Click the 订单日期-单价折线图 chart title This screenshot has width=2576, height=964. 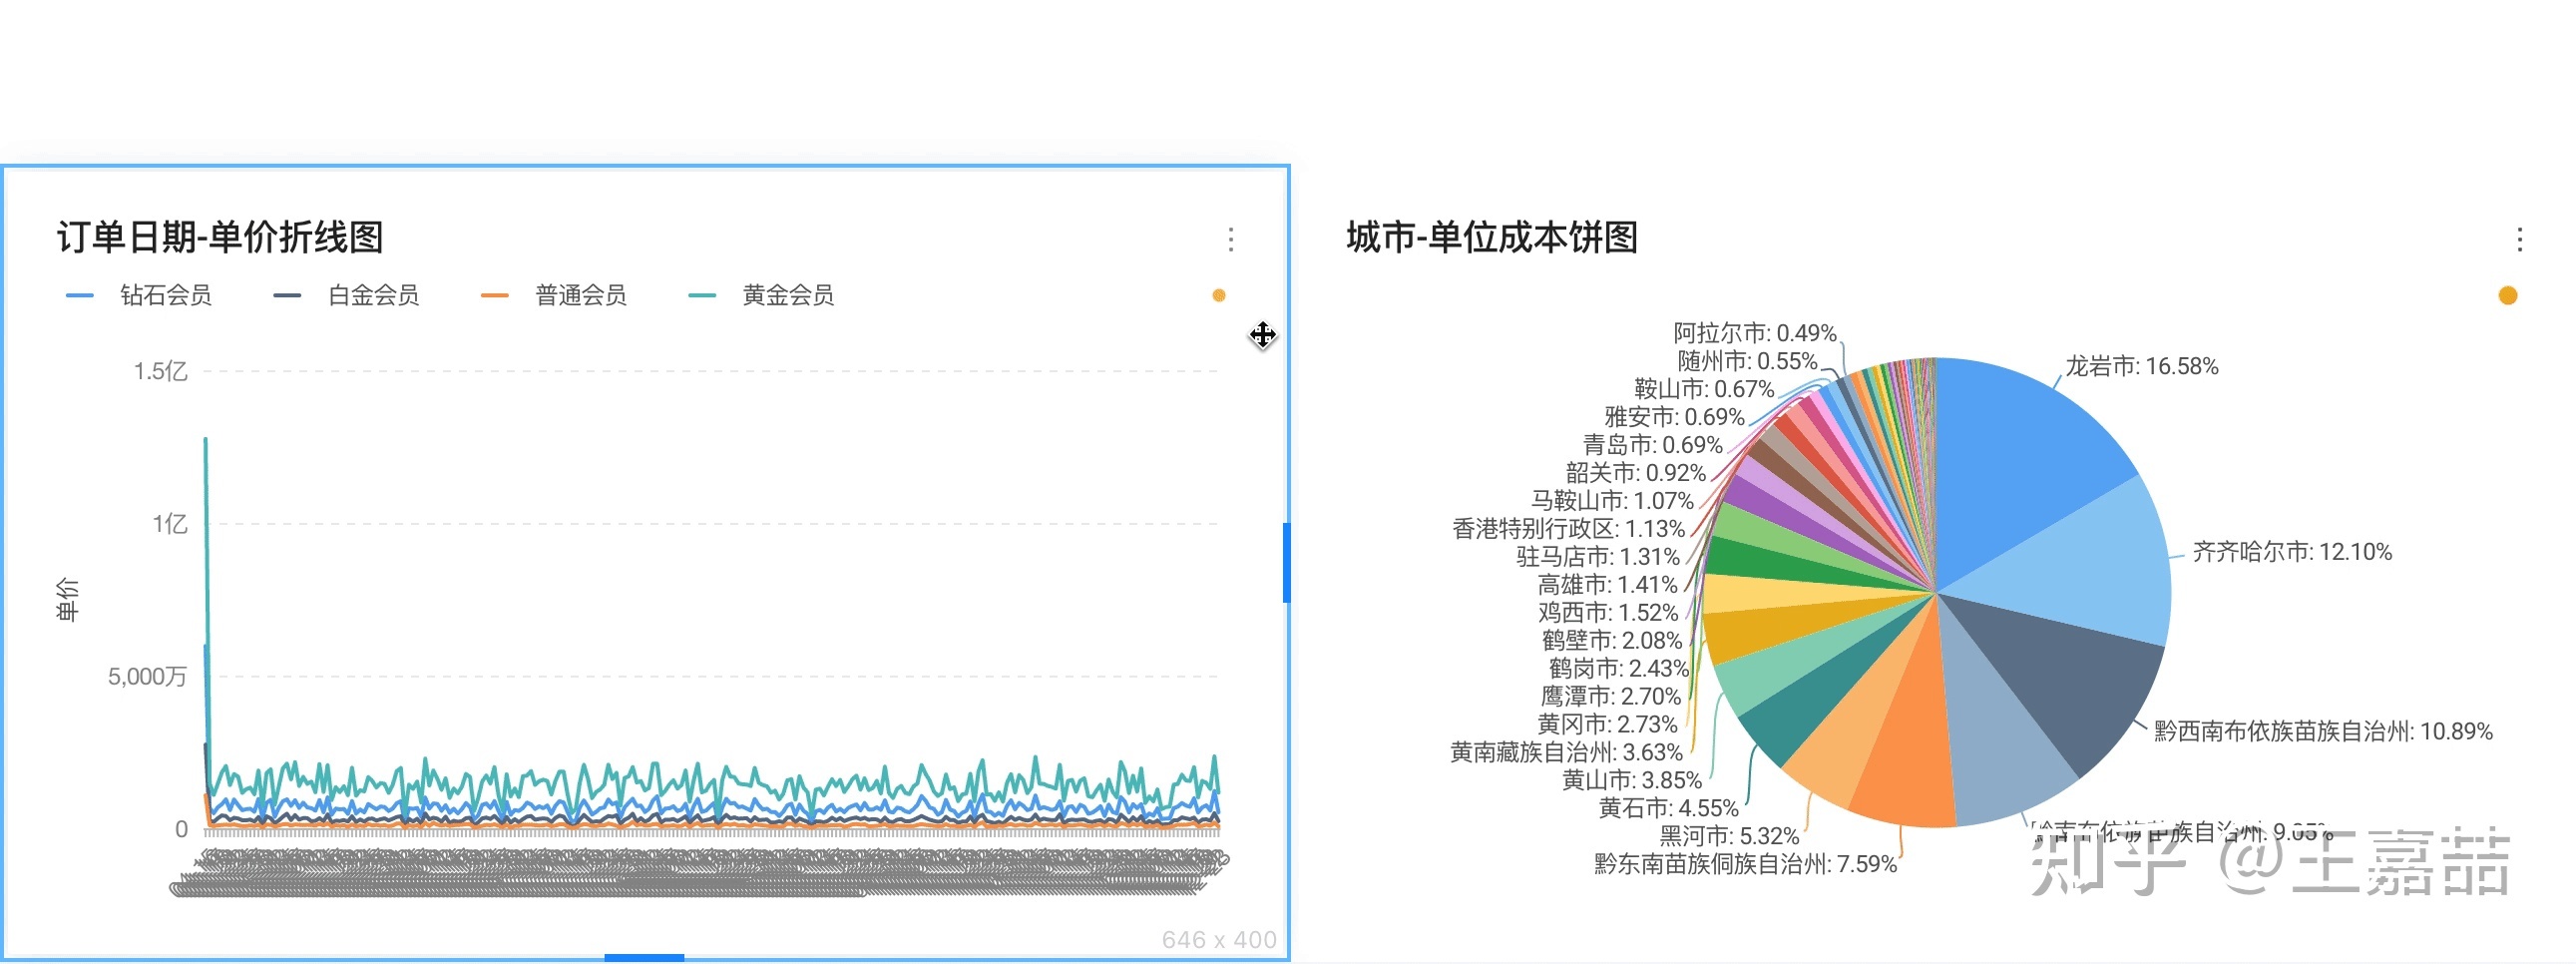(222, 238)
